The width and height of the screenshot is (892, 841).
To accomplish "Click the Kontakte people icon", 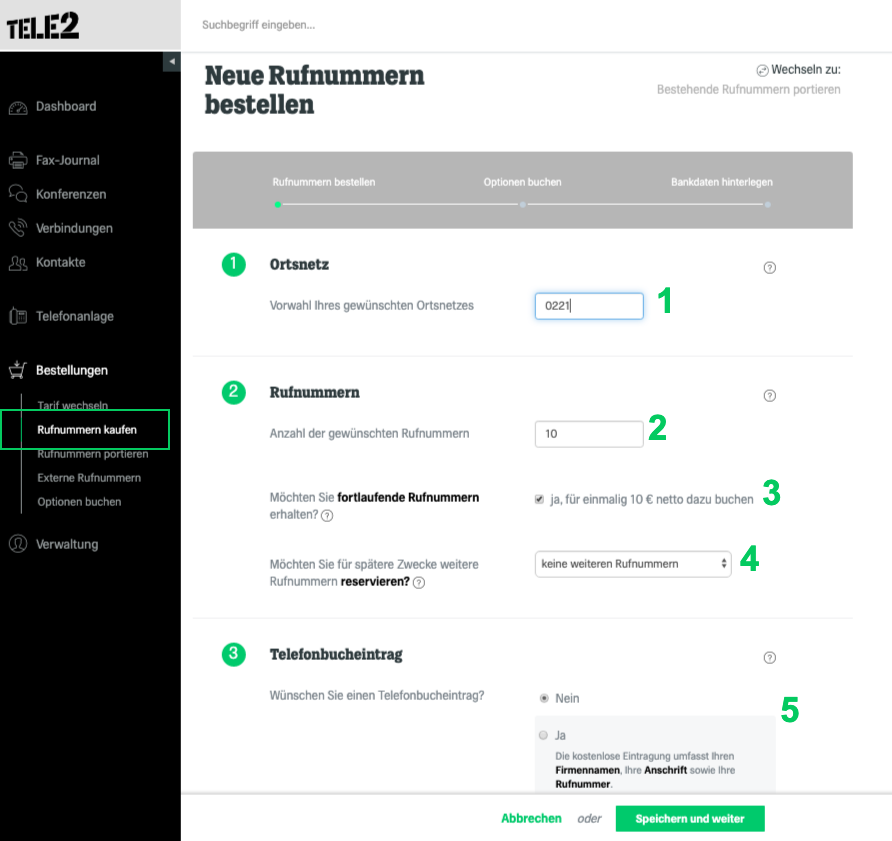I will 18,263.
